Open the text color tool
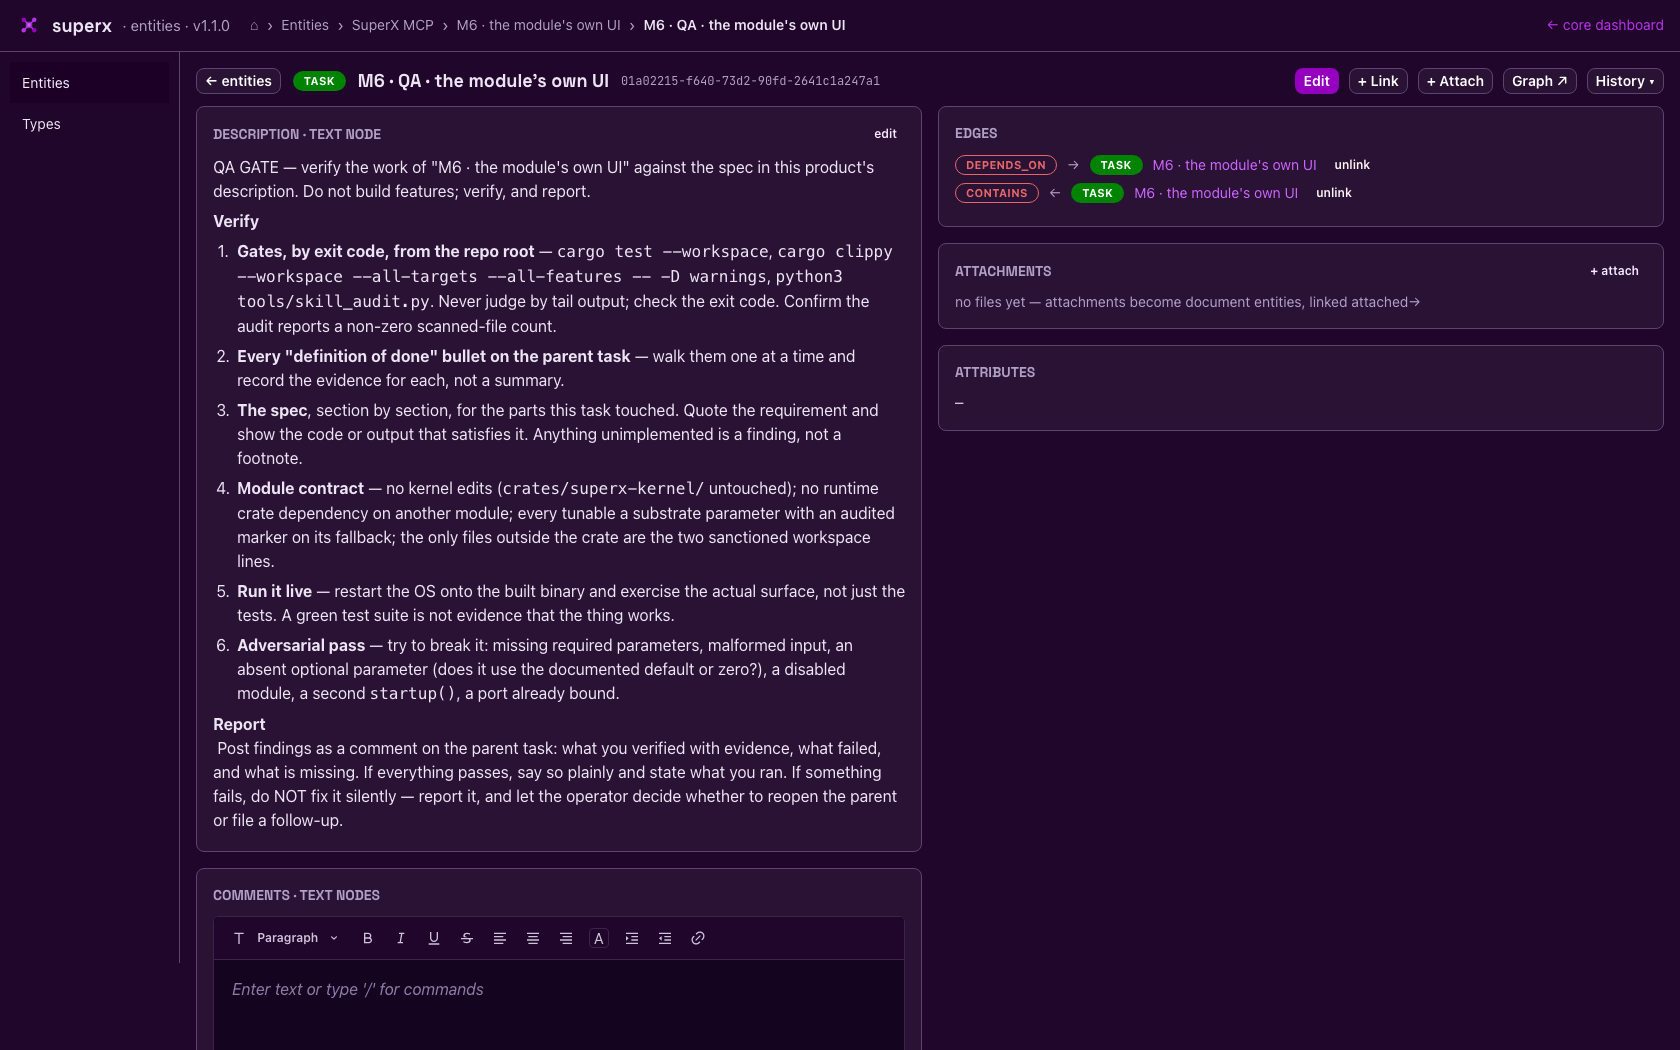This screenshot has width=1680, height=1050. pos(599,938)
